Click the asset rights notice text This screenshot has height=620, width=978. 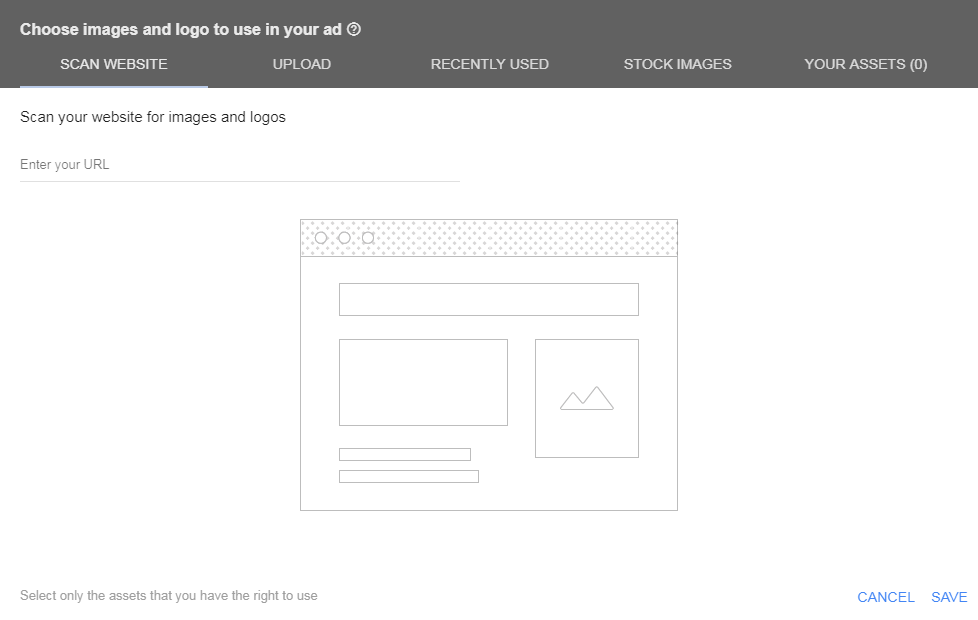pyautogui.click(x=168, y=596)
